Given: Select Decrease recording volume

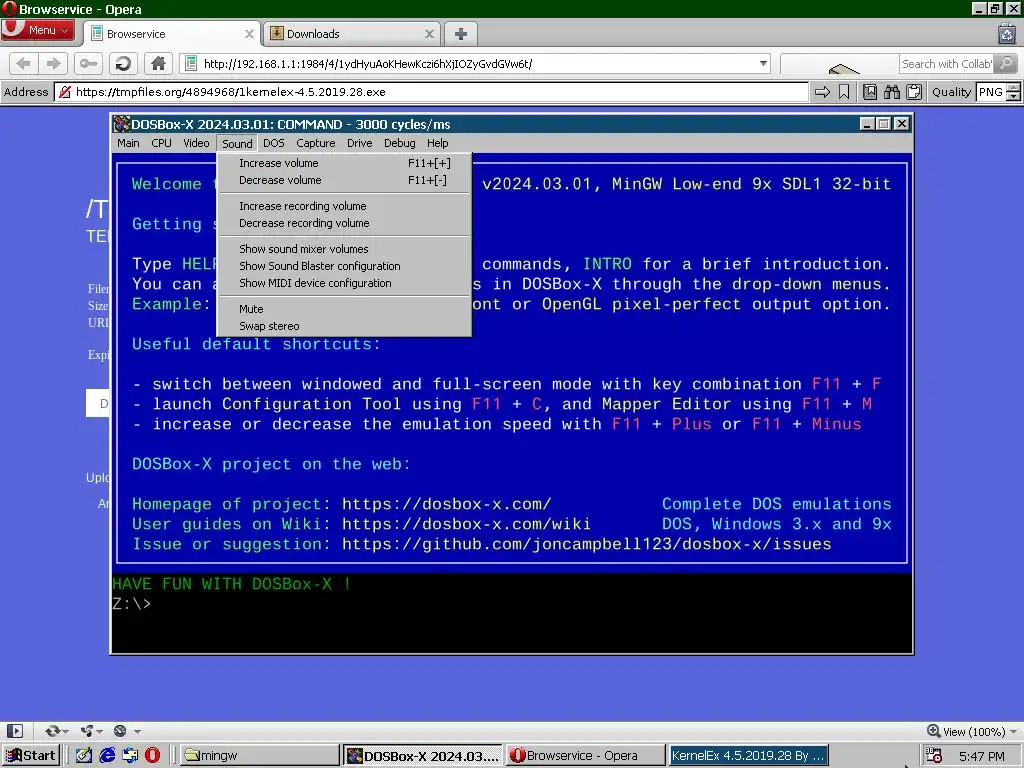Looking at the screenshot, I should [x=344, y=223].
